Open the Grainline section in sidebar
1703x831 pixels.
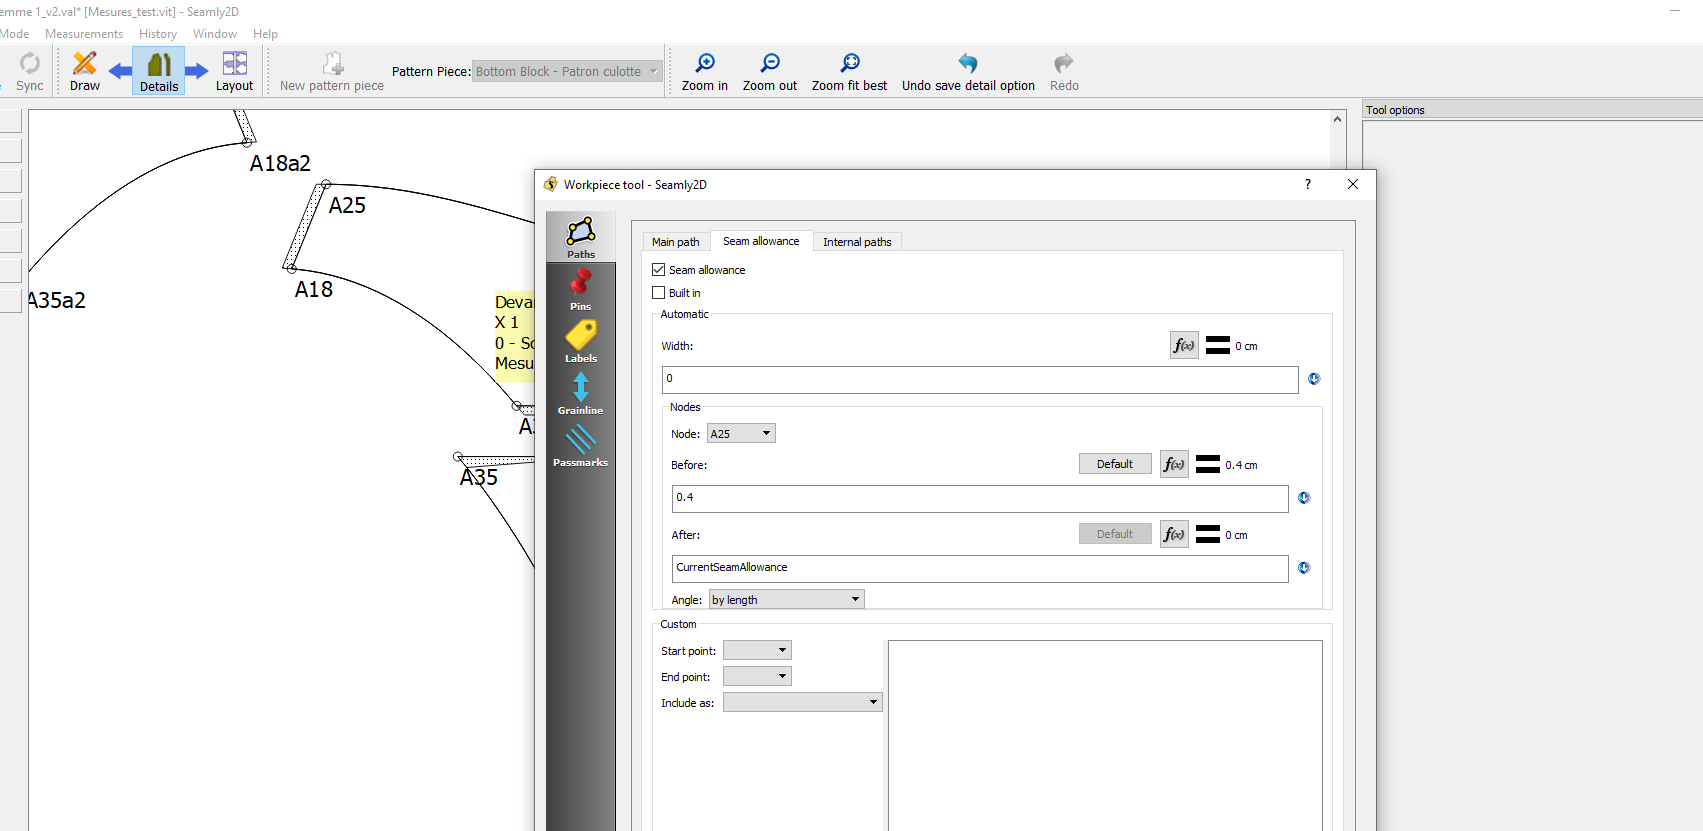click(580, 393)
